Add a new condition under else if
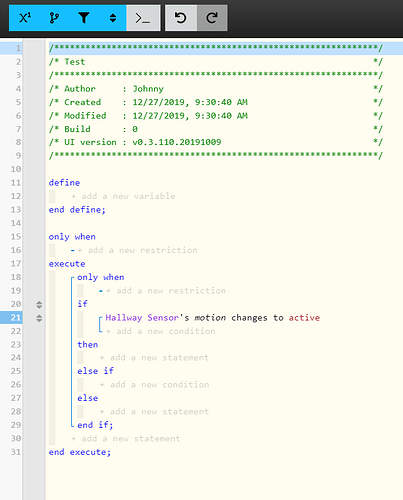Screen dimensions: 403x500 click(x=154, y=385)
